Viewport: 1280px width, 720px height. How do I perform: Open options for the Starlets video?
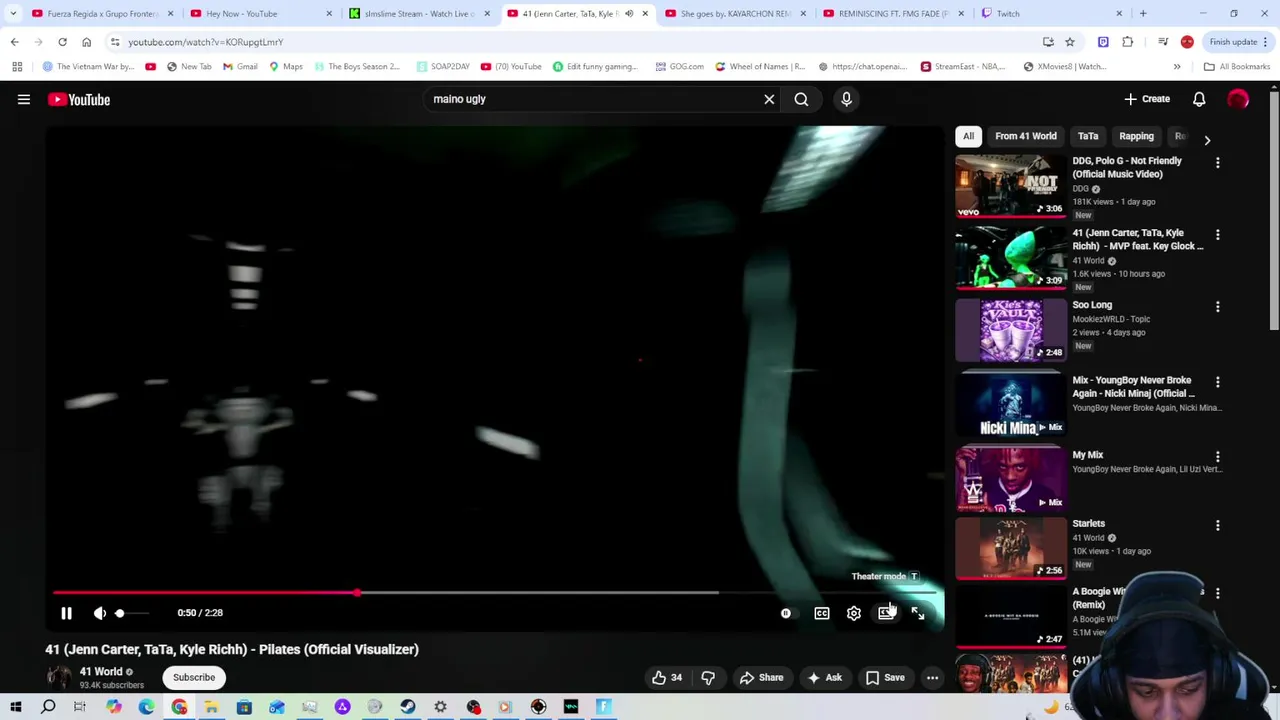[x=1217, y=525]
